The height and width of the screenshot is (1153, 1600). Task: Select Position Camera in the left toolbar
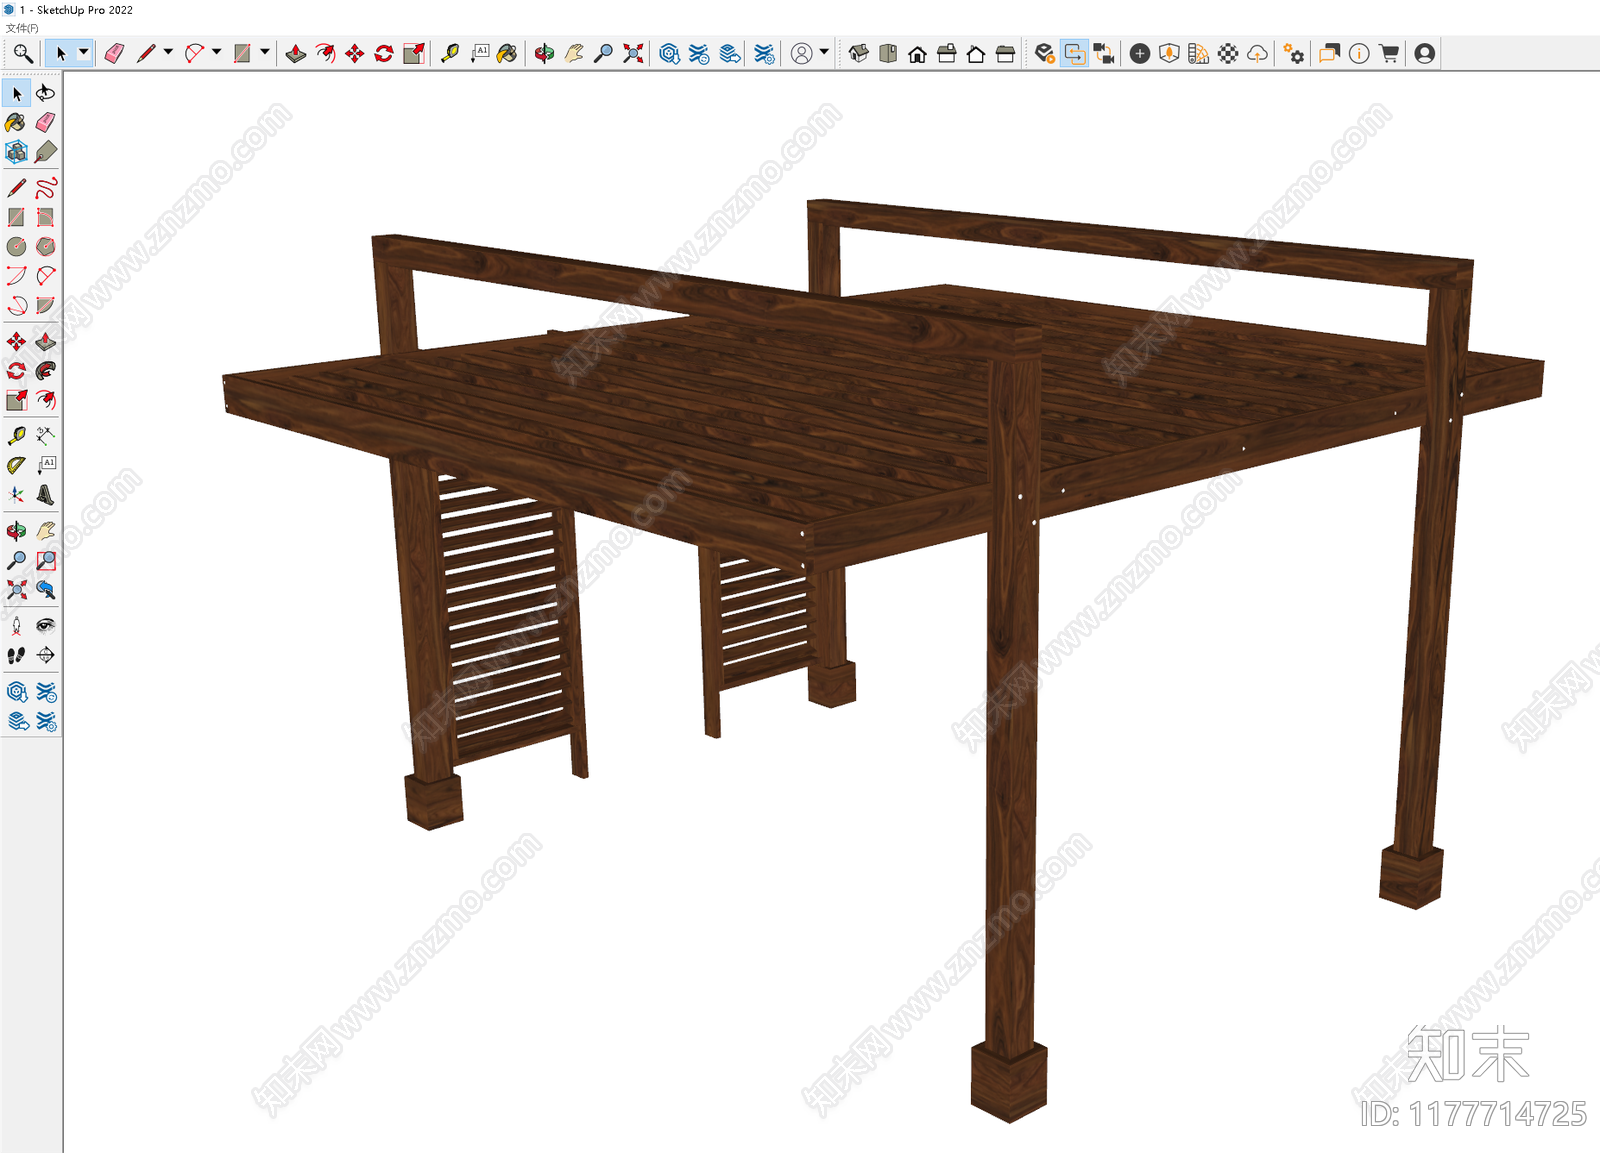(x=16, y=626)
